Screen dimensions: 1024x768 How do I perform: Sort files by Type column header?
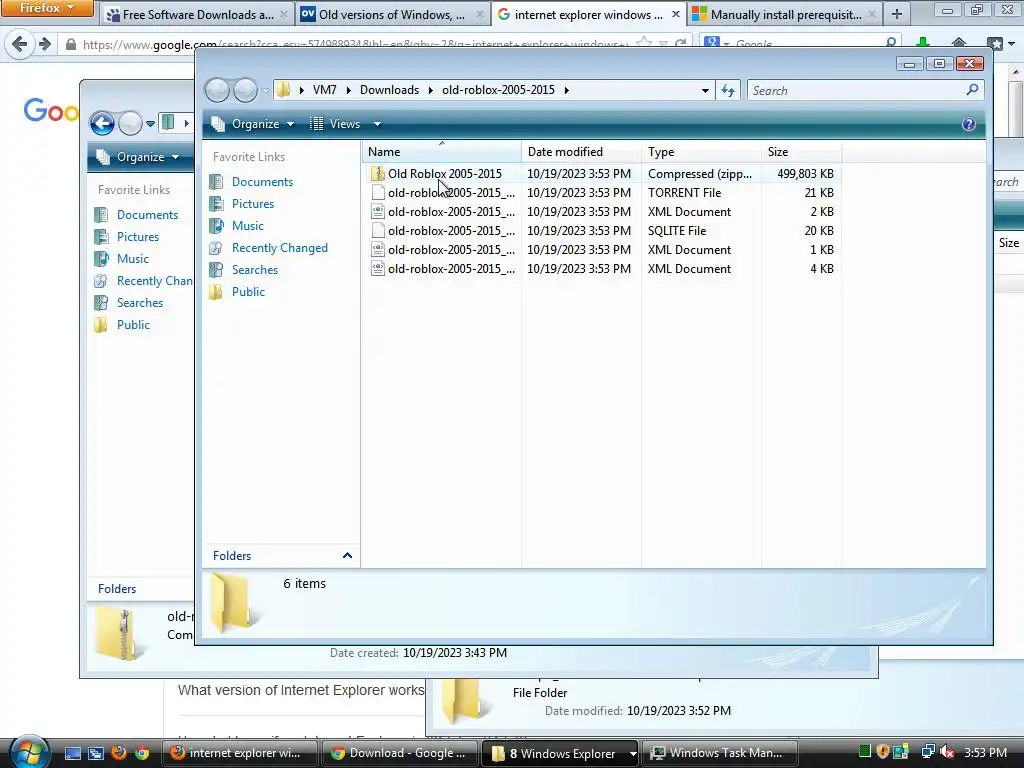click(701, 152)
